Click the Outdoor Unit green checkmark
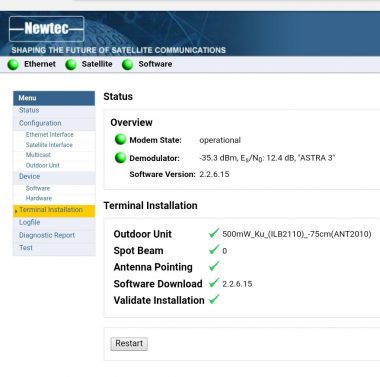The image size is (380, 377). click(x=214, y=233)
